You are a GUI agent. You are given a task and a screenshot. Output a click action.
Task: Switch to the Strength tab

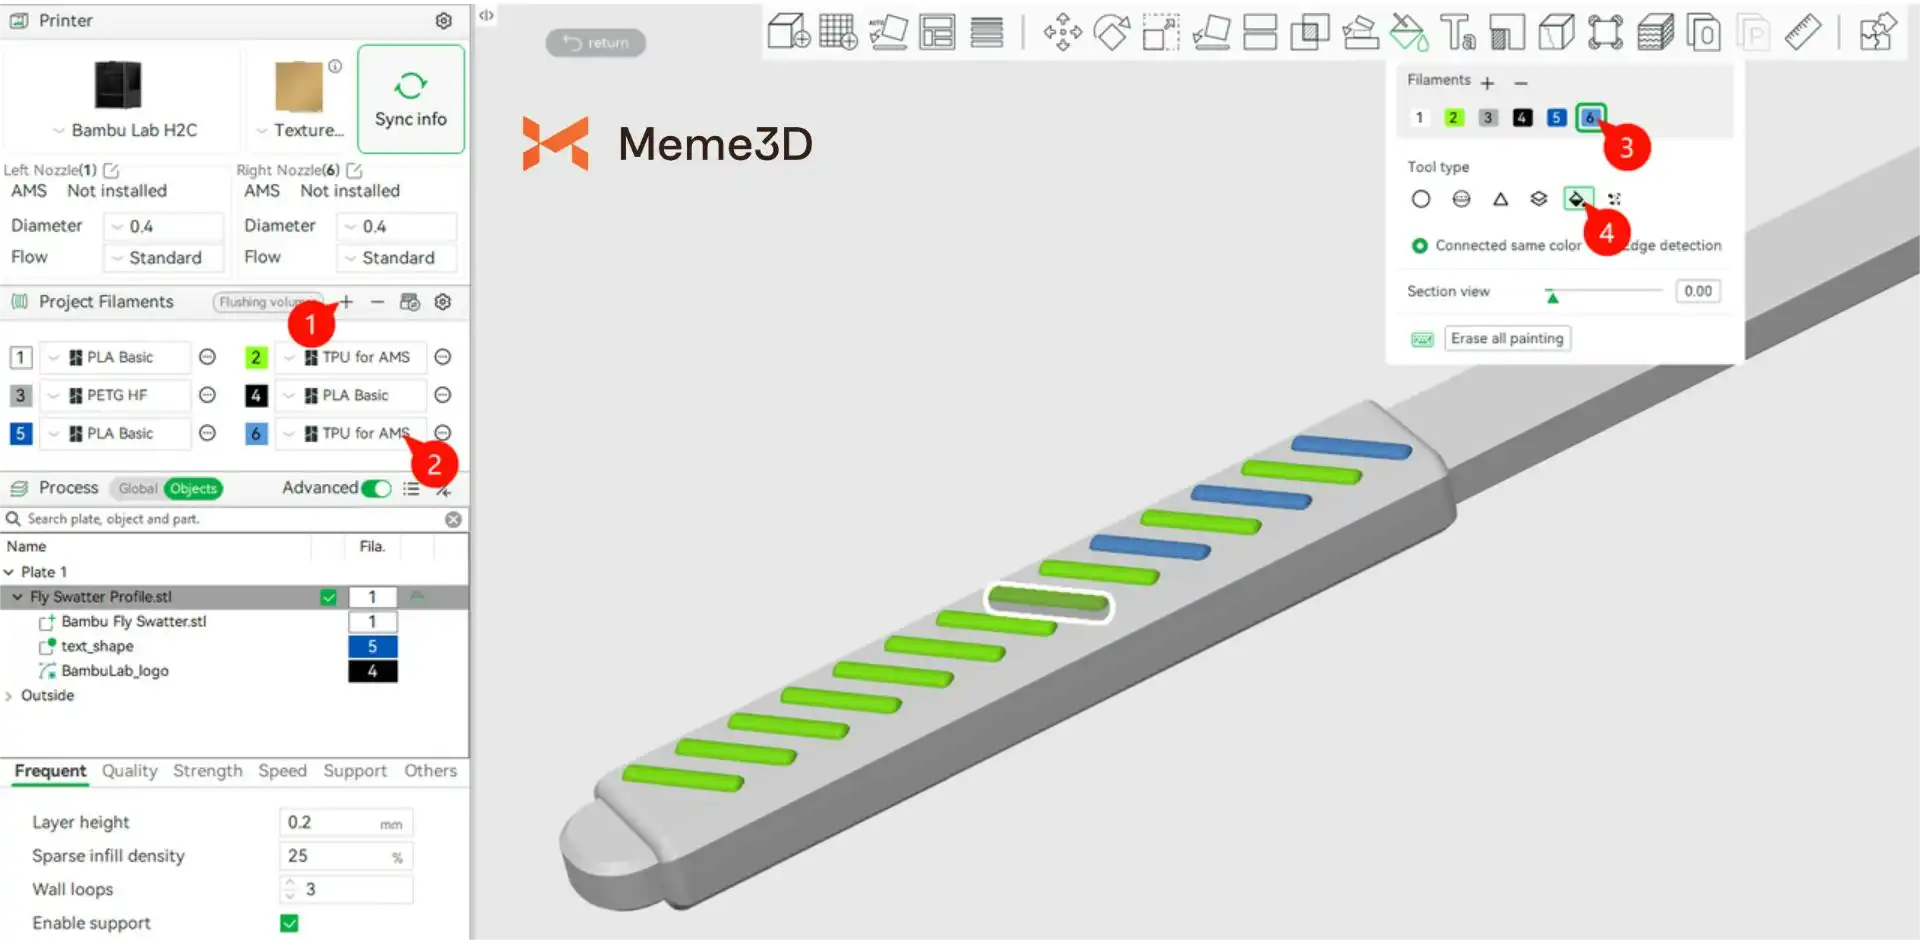(207, 771)
